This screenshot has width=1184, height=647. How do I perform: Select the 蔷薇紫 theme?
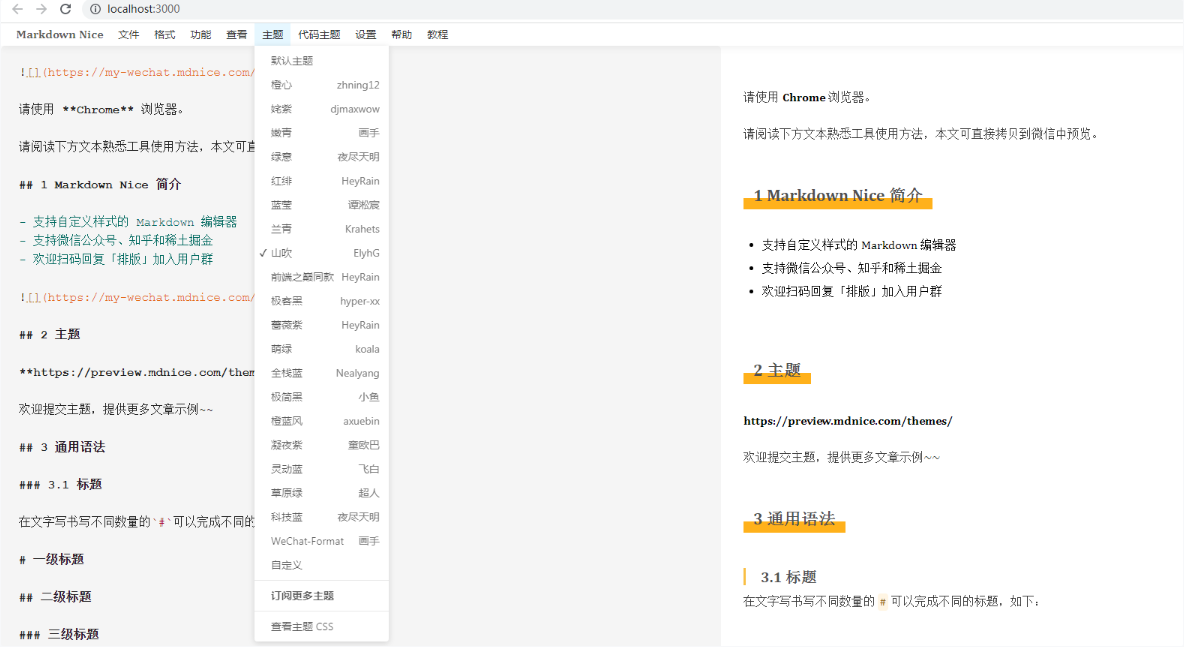pyautogui.click(x=322, y=325)
